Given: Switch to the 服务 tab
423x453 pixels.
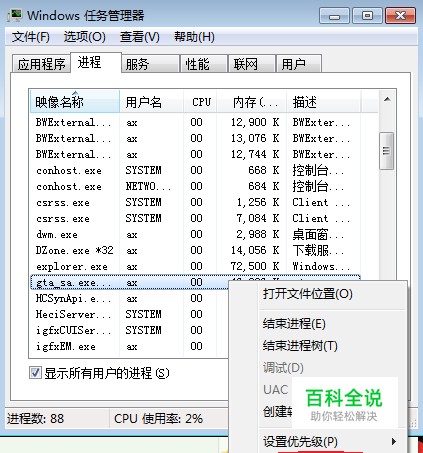Looking at the screenshot, I should [x=150, y=64].
